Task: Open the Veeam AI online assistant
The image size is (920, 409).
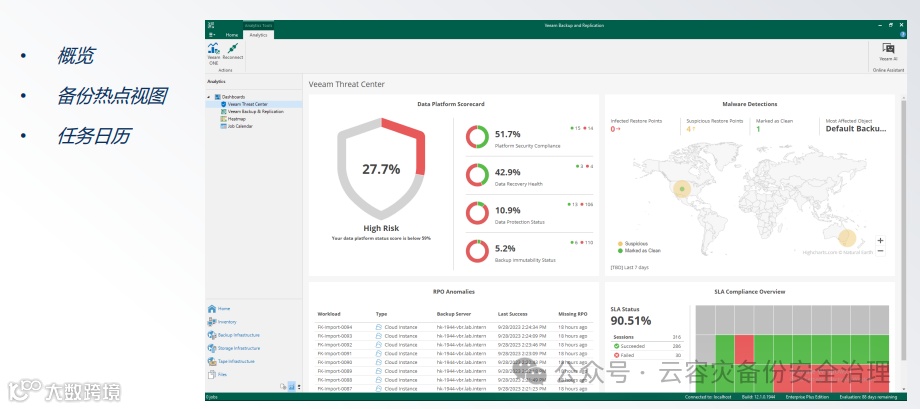Action: click(x=888, y=52)
